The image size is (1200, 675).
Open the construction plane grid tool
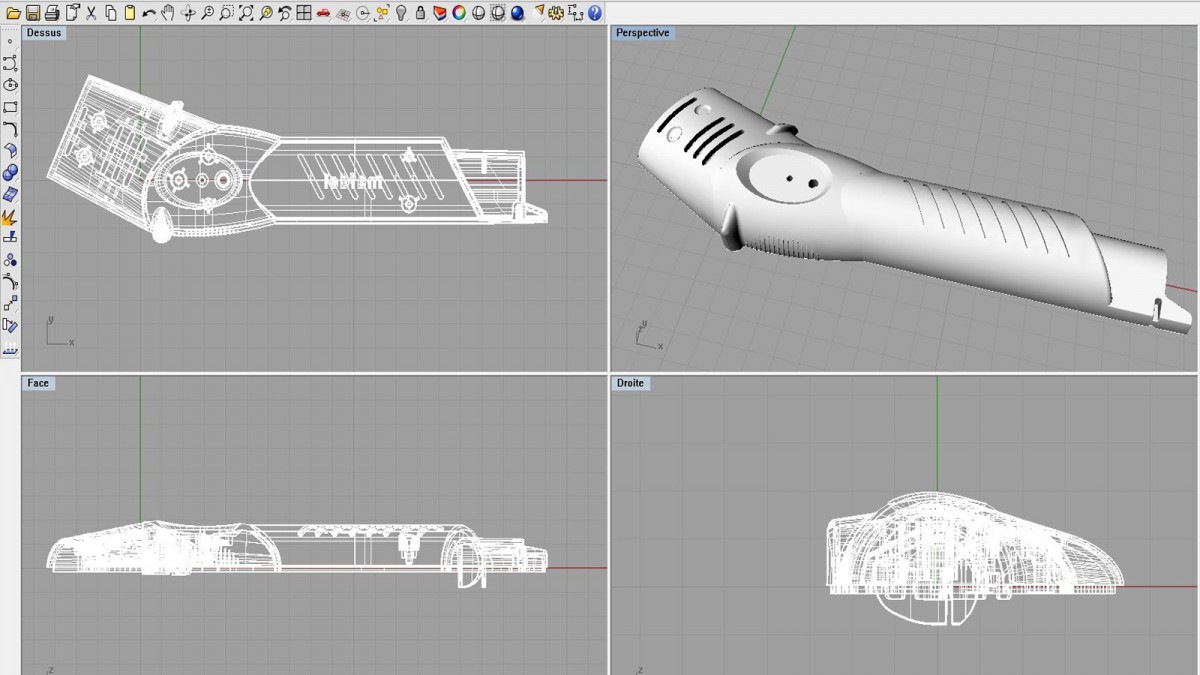tap(343, 13)
